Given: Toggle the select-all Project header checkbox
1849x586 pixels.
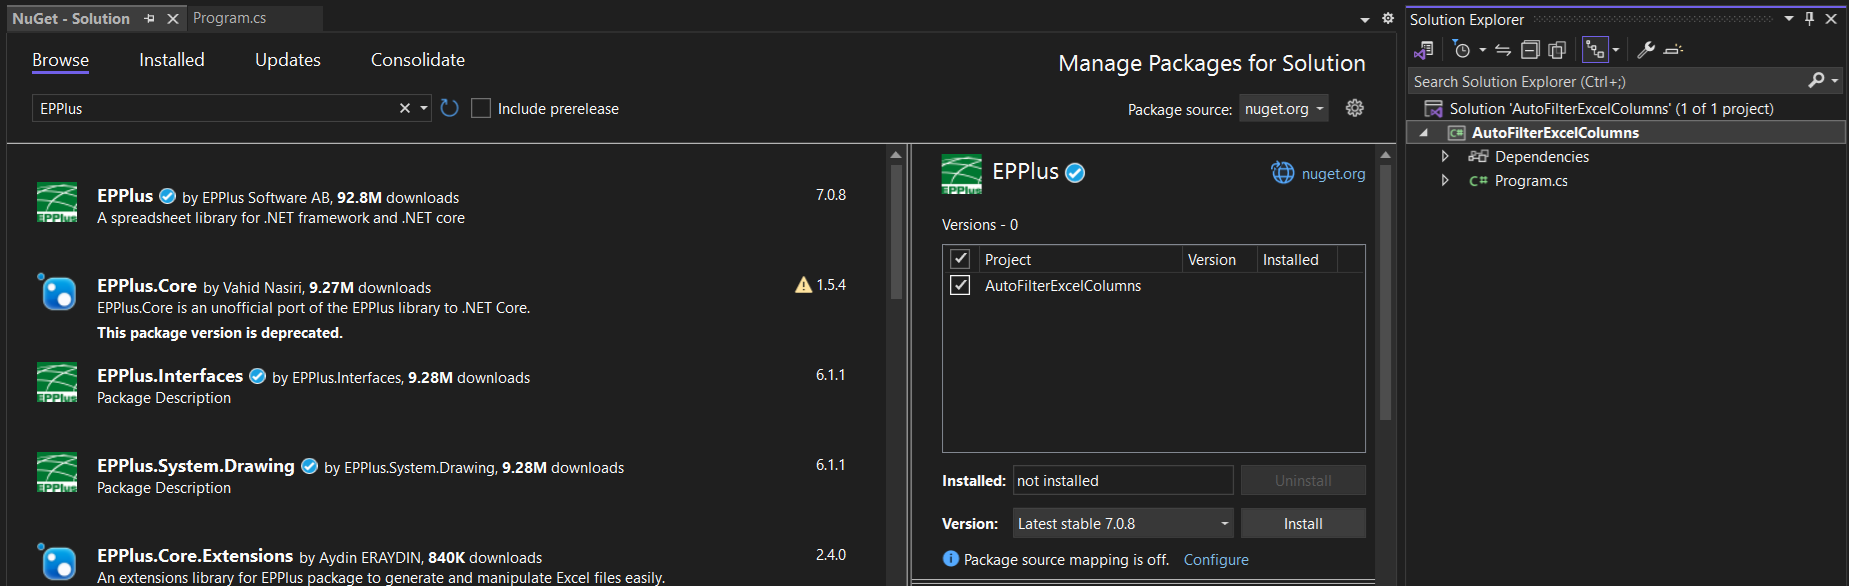Looking at the screenshot, I should pos(960,259).
